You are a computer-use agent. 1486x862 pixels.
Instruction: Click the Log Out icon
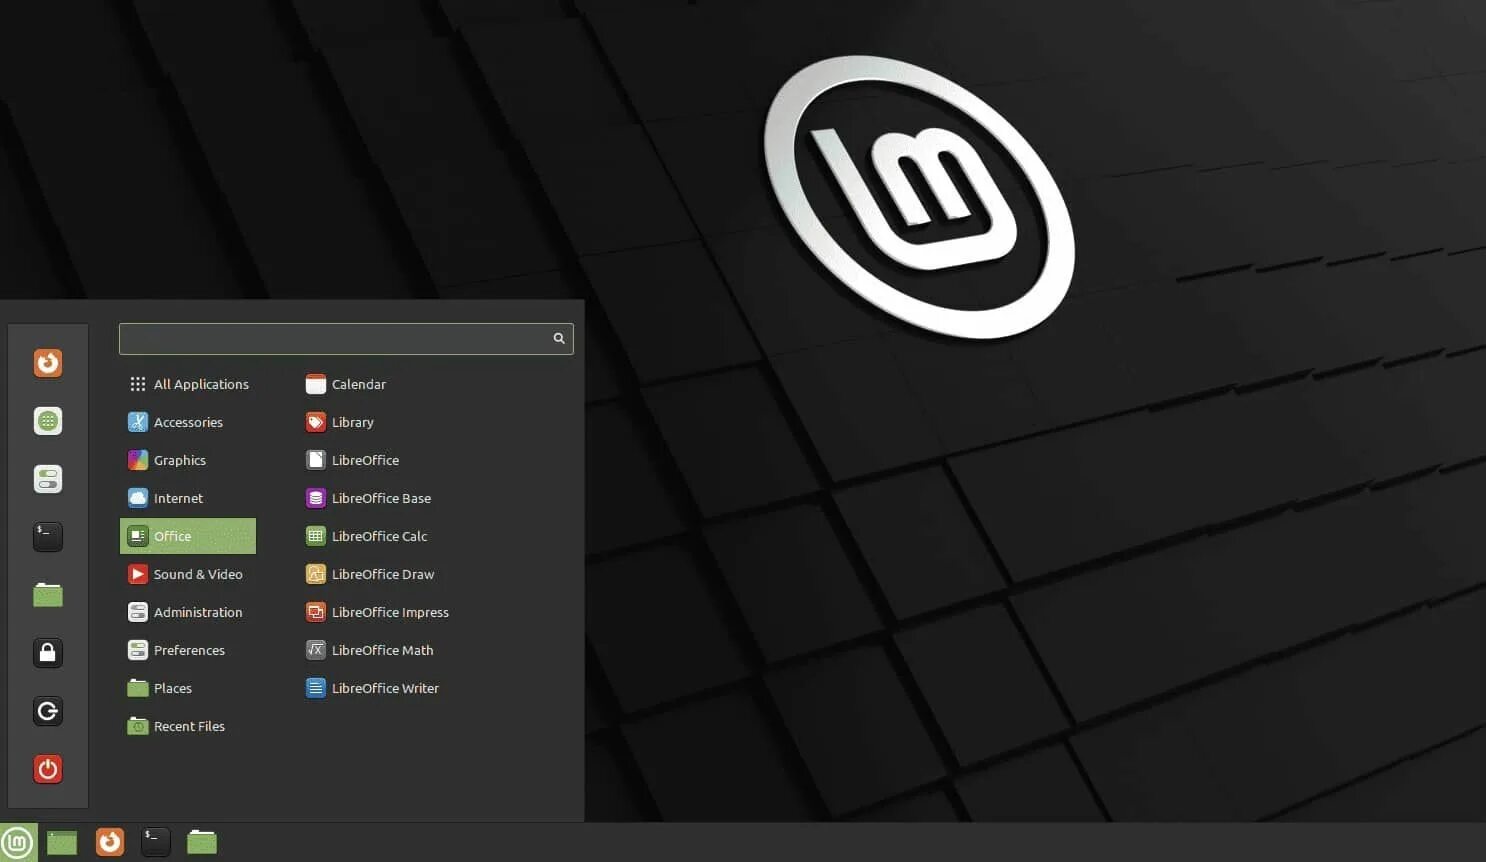(48, 711)
